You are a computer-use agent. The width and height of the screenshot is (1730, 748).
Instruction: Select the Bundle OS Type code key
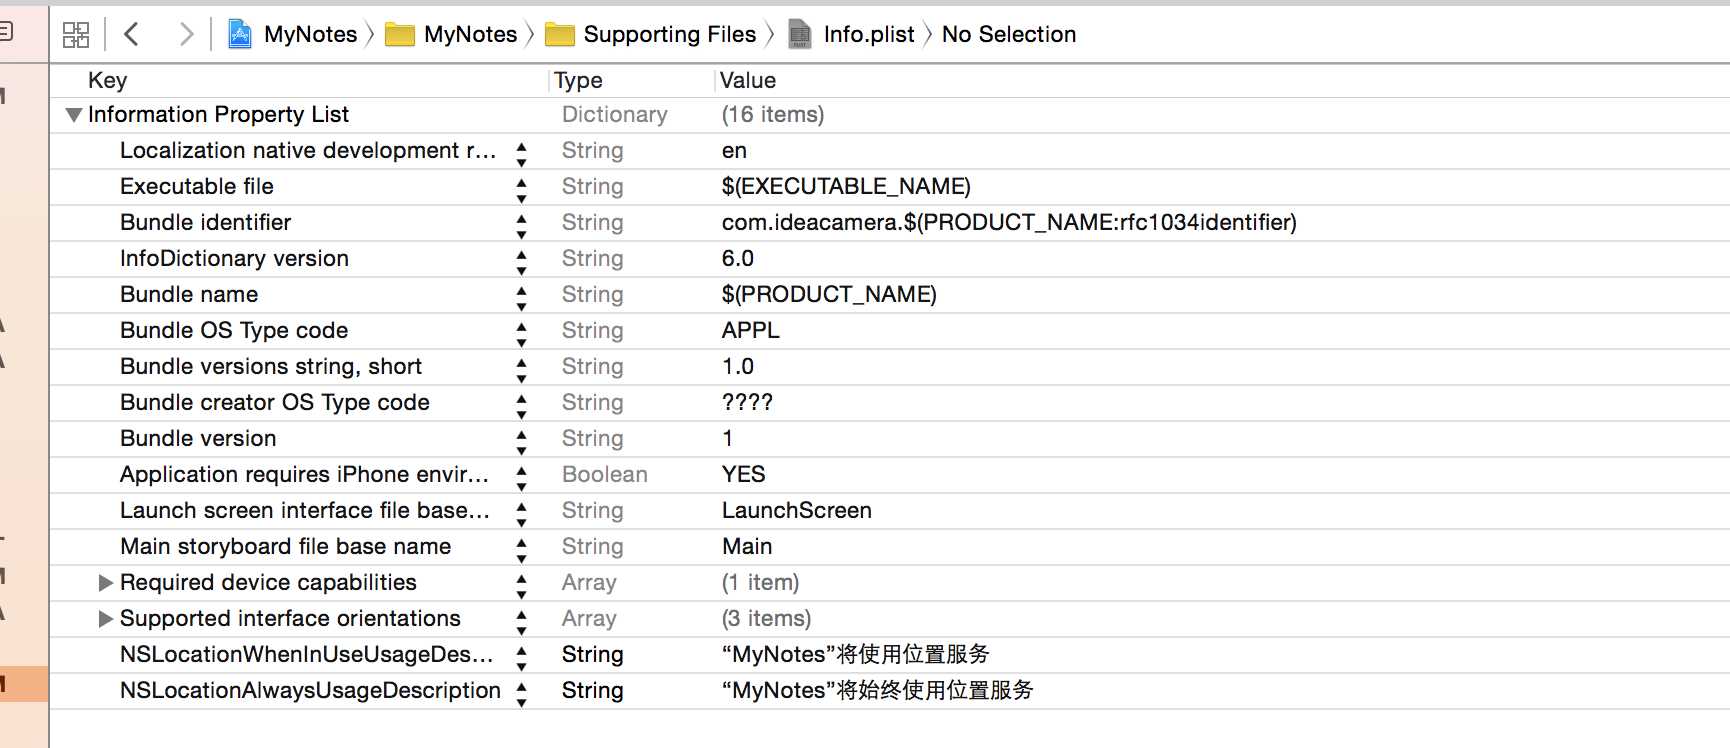[234, 331]
